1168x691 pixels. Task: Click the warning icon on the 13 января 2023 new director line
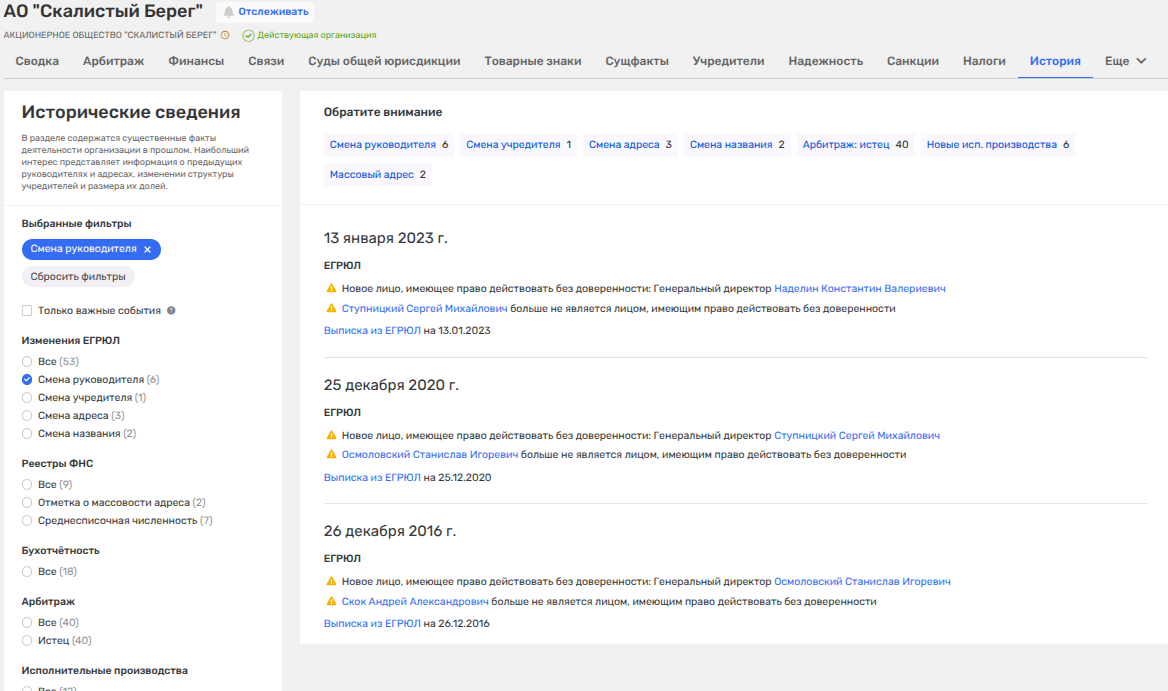[x=331, y=289]
